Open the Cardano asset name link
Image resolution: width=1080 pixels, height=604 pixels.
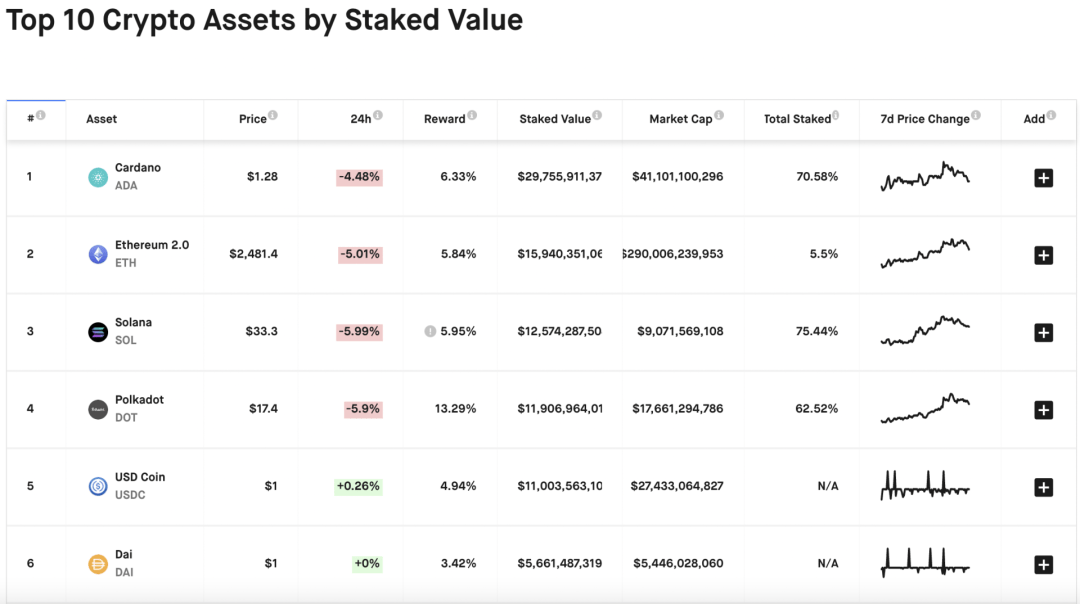pos(137,168)
